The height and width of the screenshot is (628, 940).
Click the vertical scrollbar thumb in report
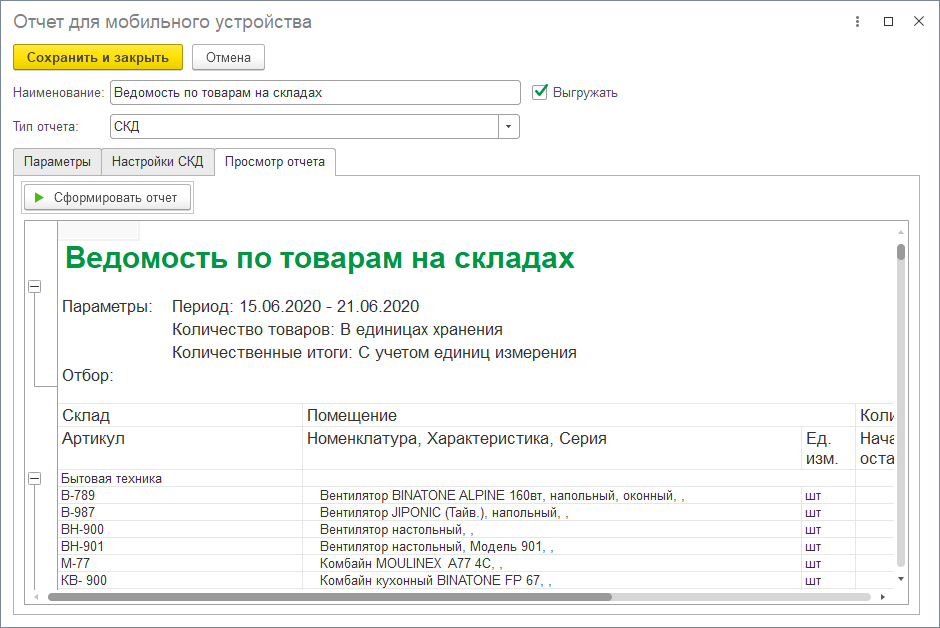[900, 252]
